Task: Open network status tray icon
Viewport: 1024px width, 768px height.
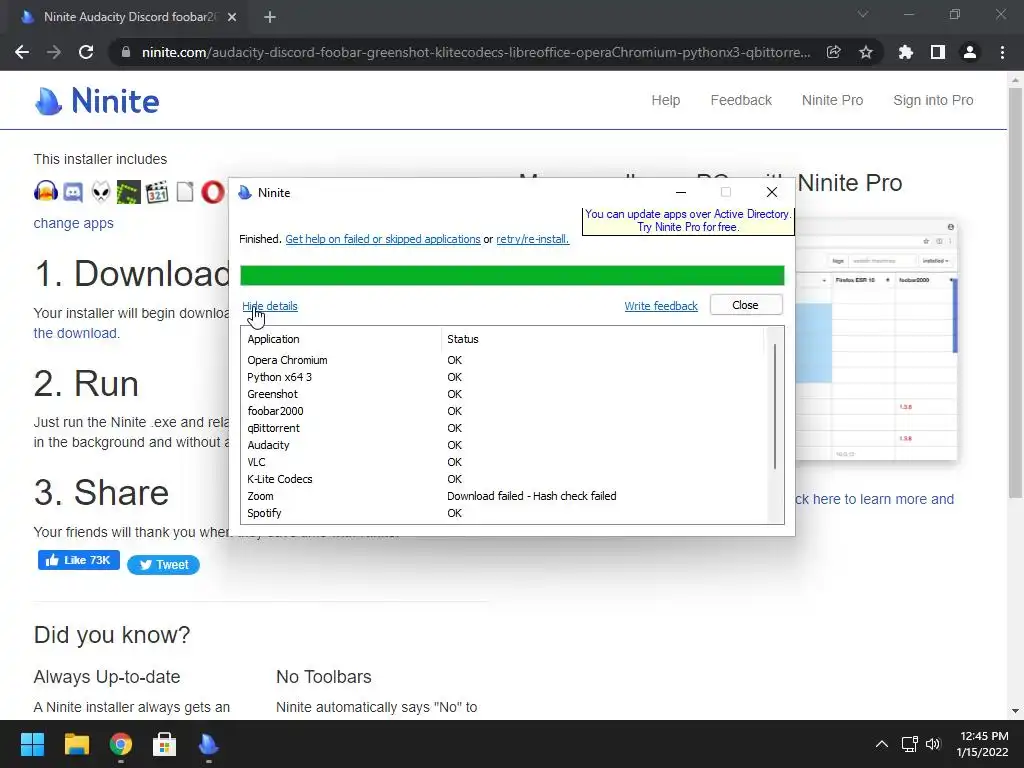Action: pos(909,744)
